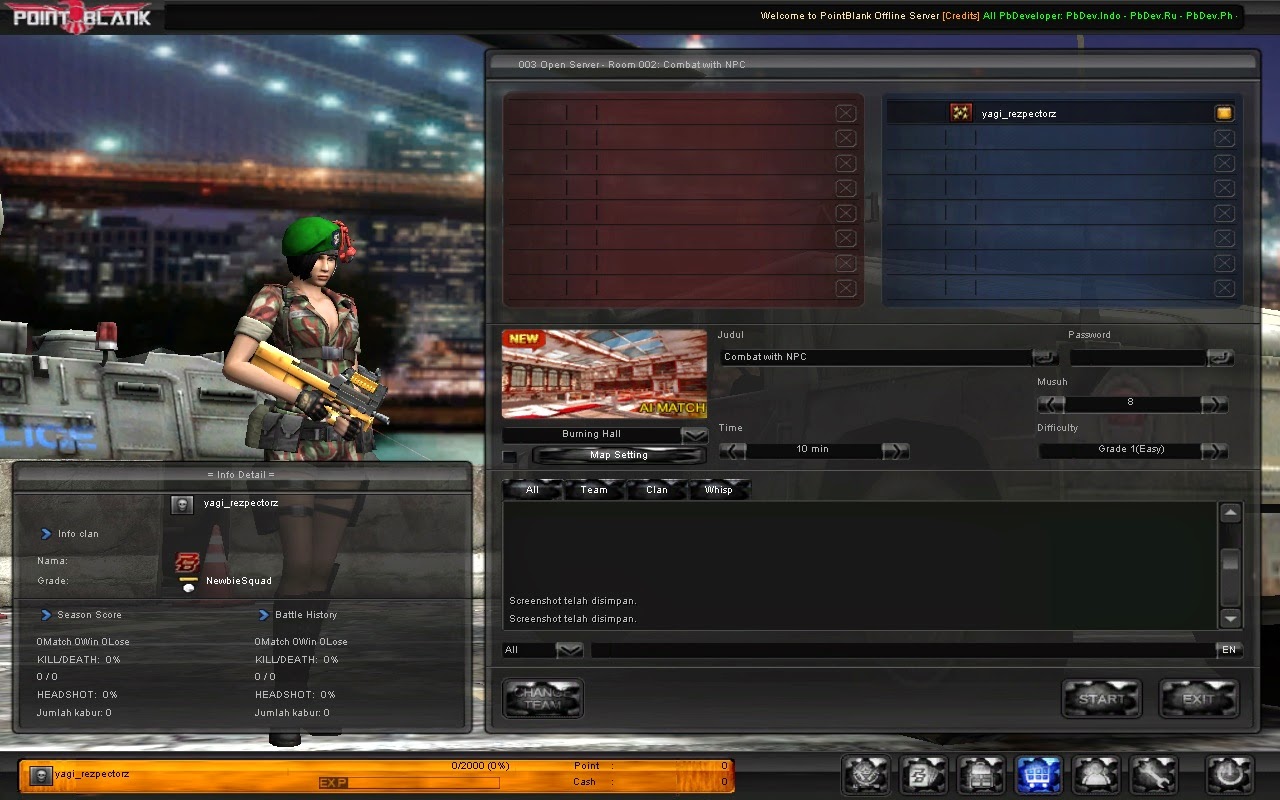Viewport: 1280px width, 800px height.
Task: Click the Judul room title field
Action: pos(876,357)
